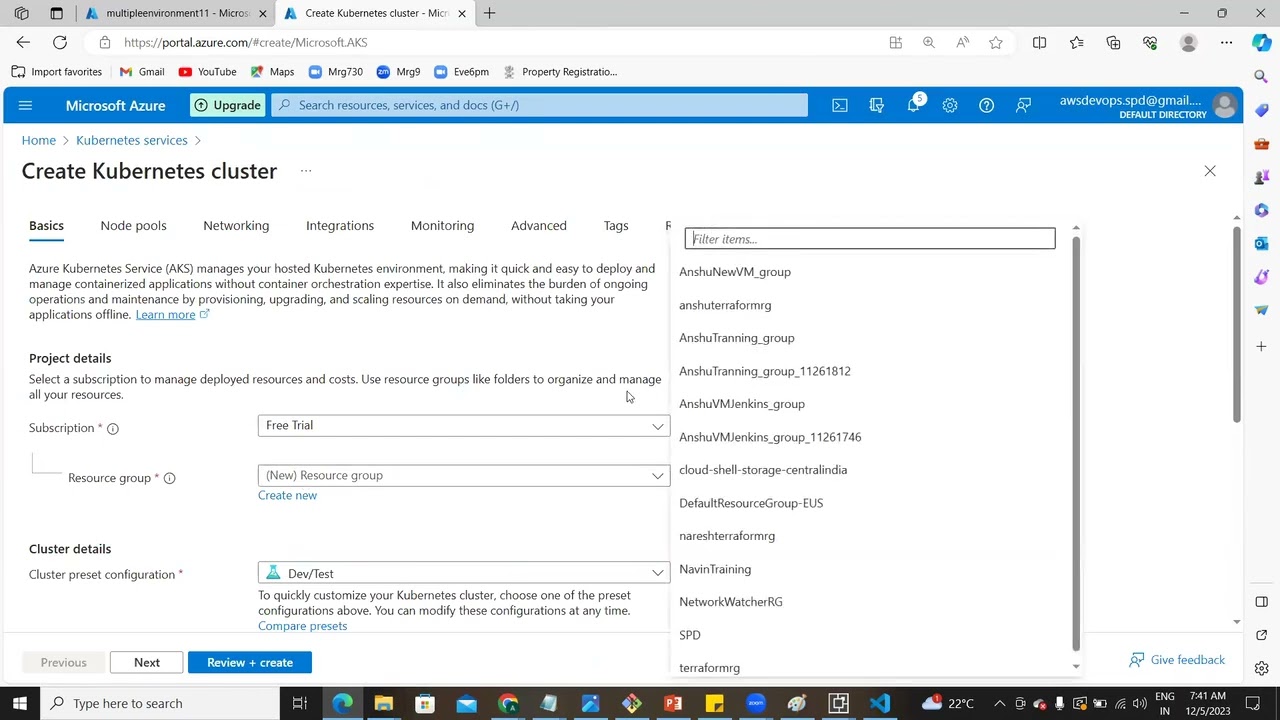Open Outlook in Edge sidebar
This screenshot has height=720, width=1280.
(1262, 244)
